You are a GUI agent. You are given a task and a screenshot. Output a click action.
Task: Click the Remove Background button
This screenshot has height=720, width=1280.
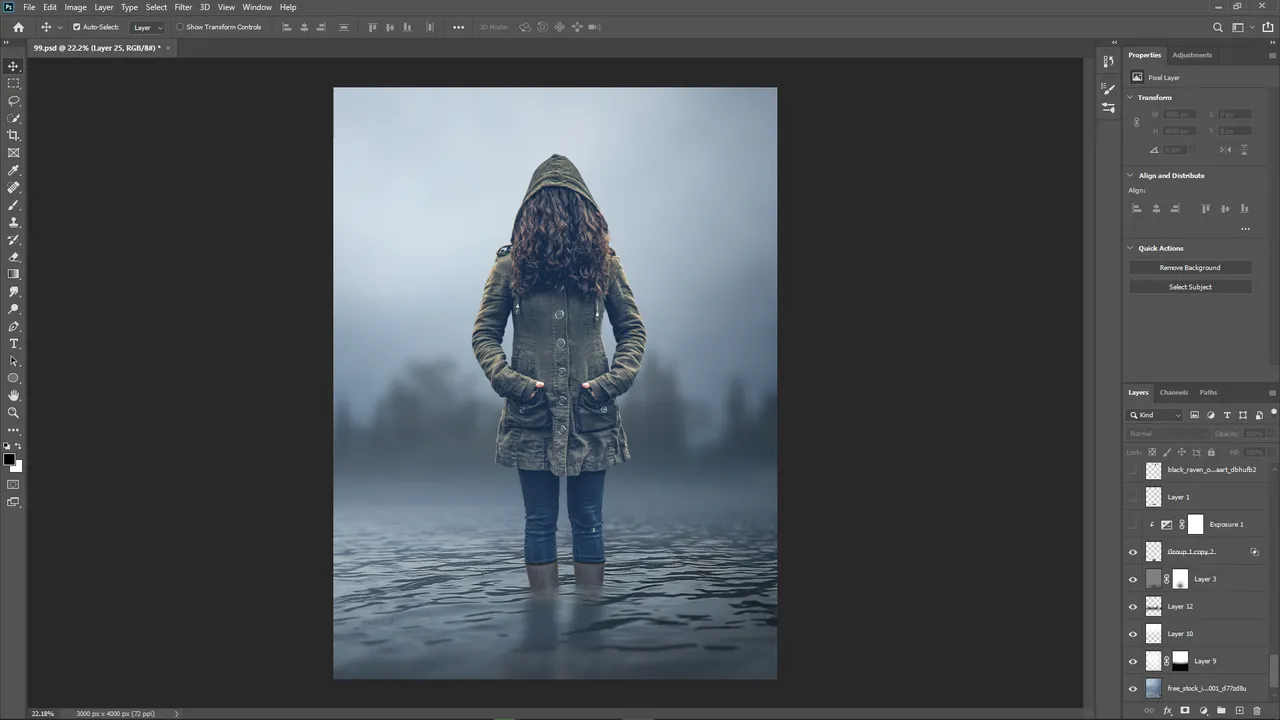point(1190,267)
